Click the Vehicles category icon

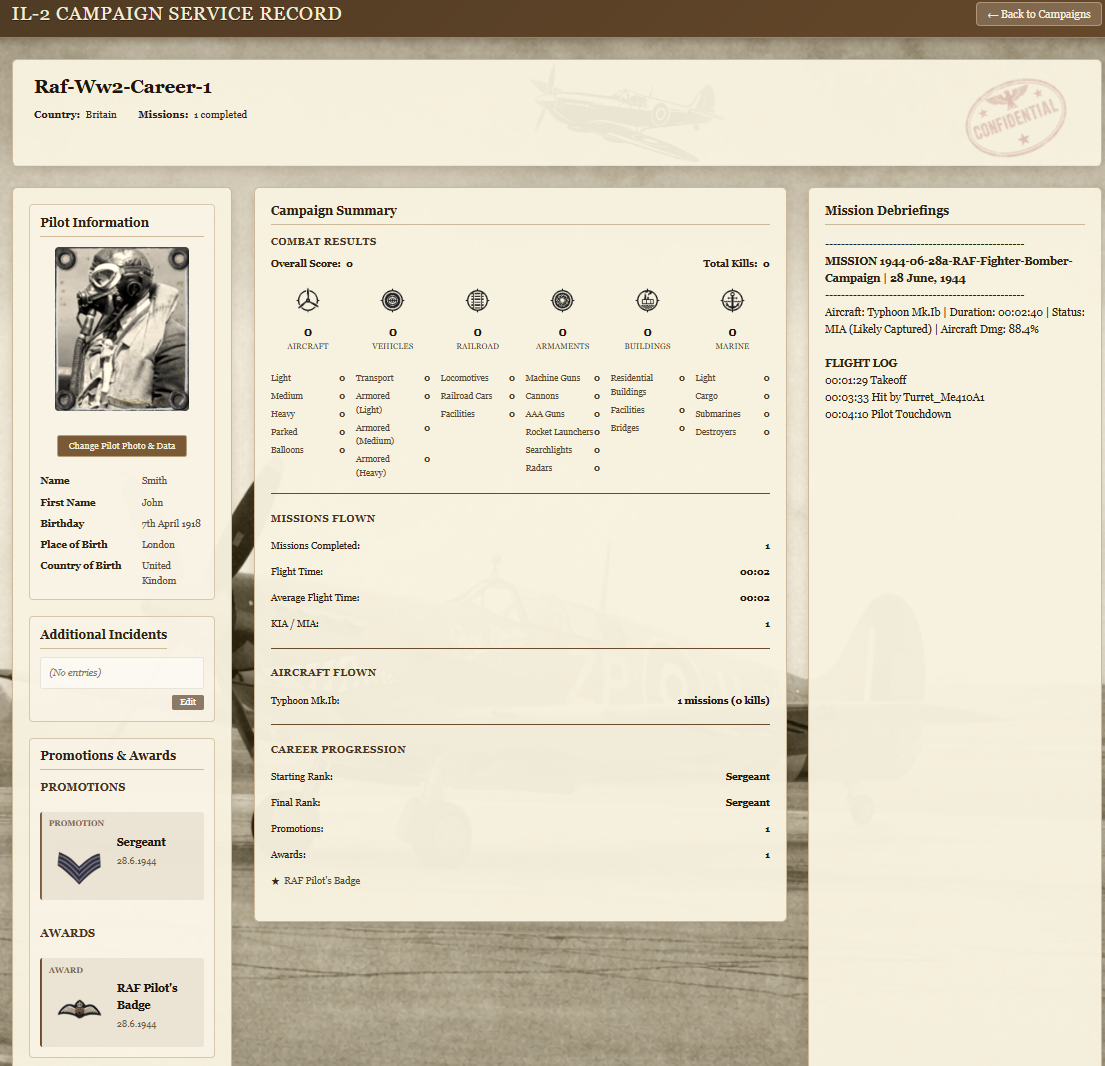click(x=393, y=300)
